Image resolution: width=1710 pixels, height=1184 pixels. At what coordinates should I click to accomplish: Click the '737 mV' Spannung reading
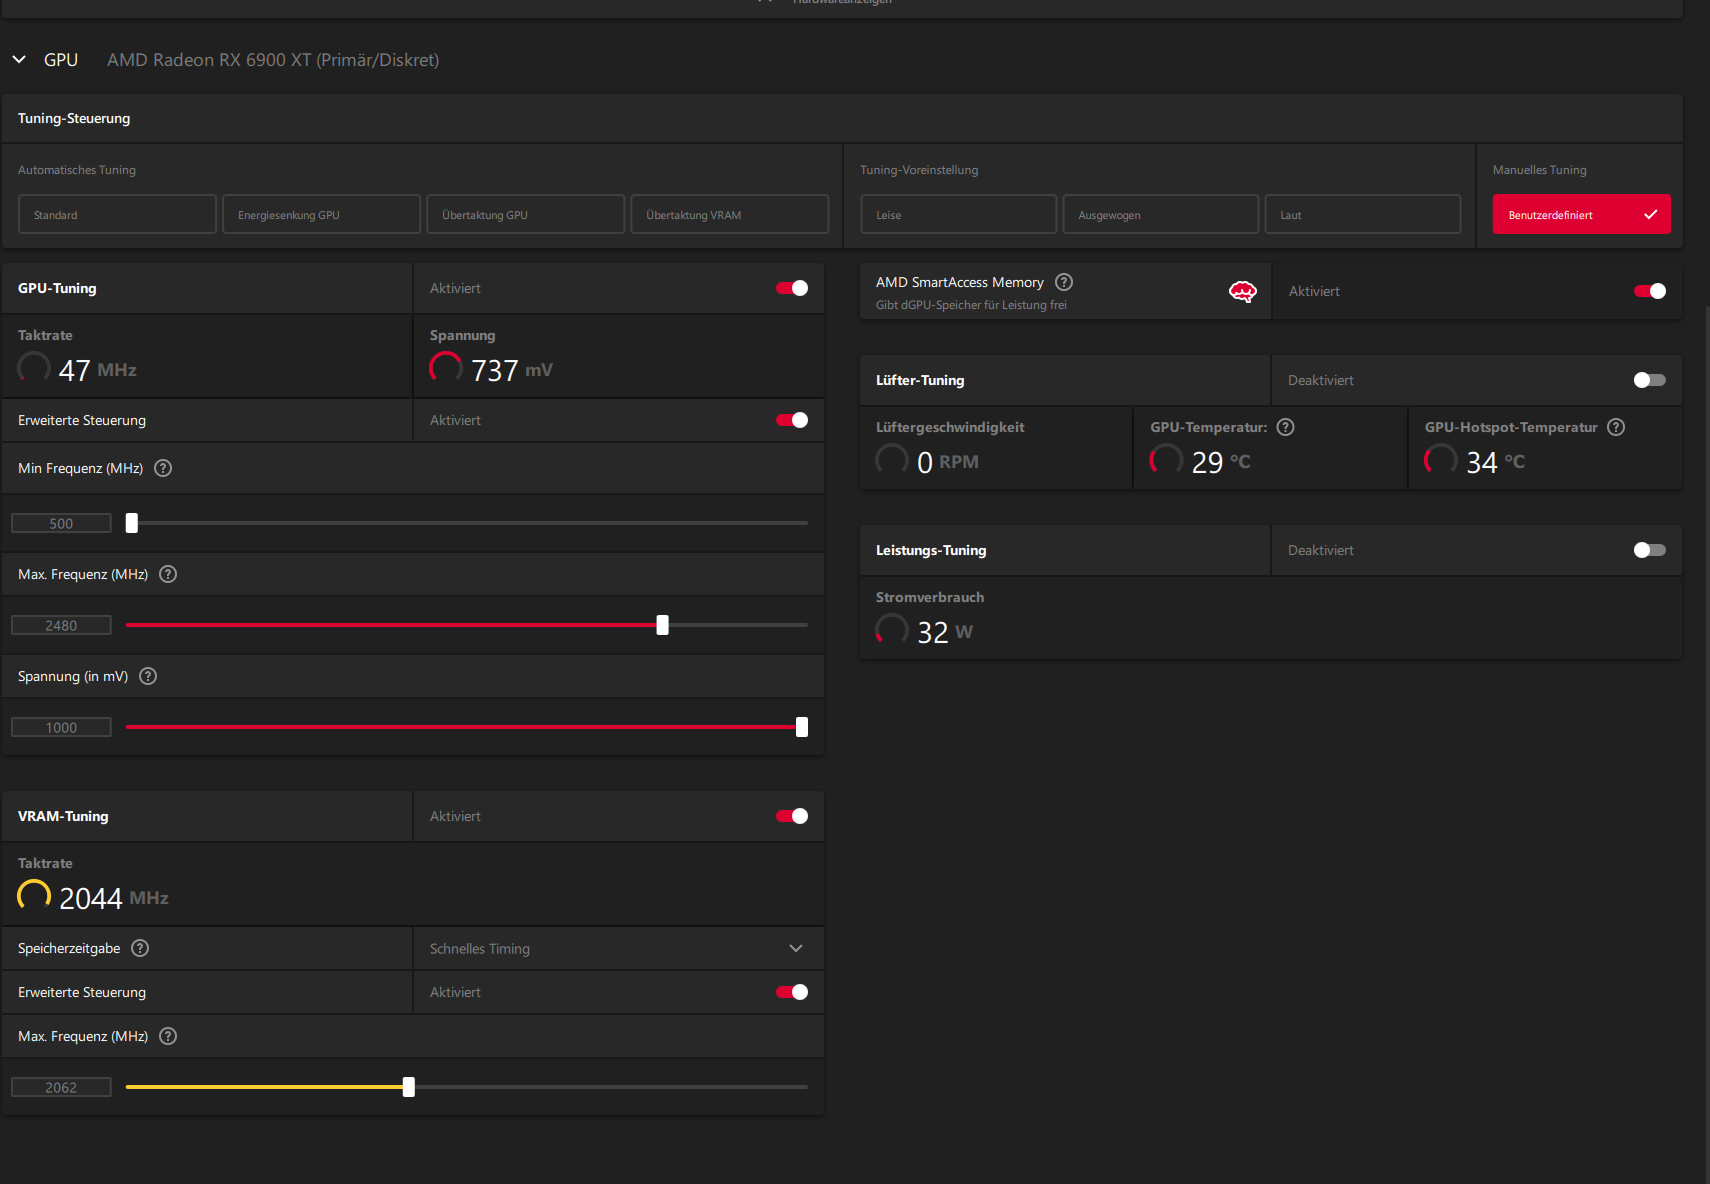click(x=512, y=370)
